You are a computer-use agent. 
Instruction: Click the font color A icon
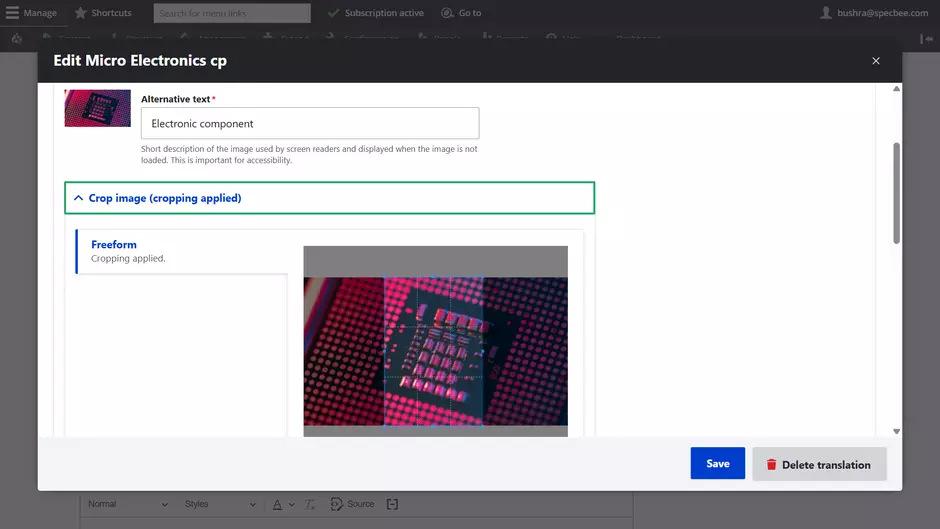[277, 505]
